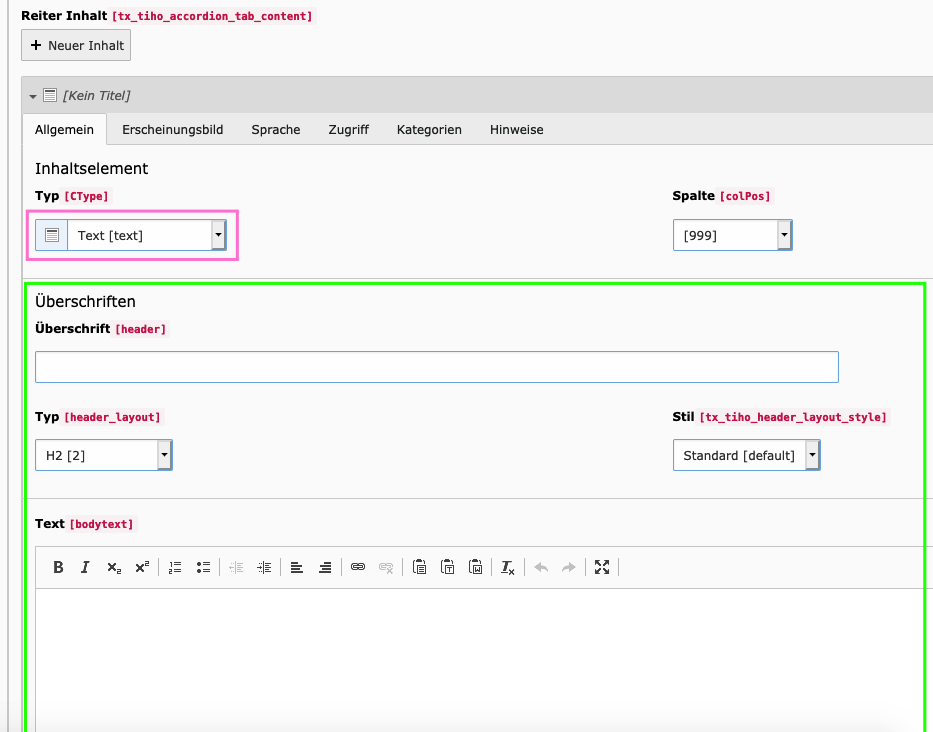Toggle bold formatting in text editor
The height and width of the screenshot is (732, 933).
pyautogui.click(x=58, y=567)
